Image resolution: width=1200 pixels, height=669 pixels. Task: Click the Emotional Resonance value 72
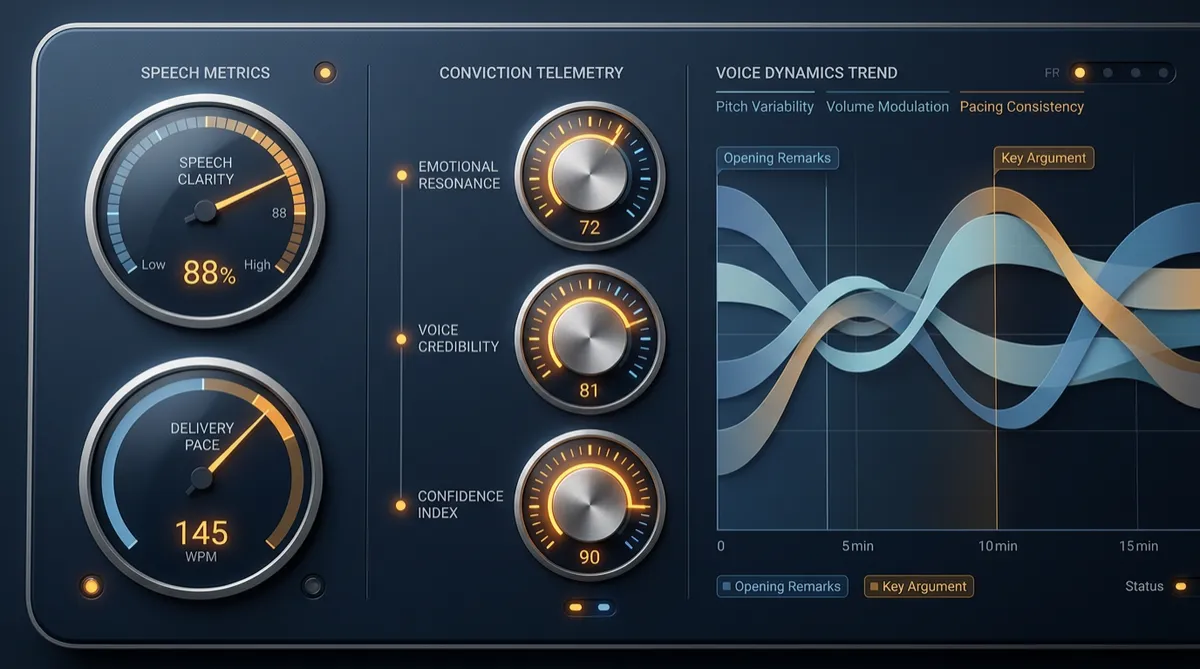[589, 228]
